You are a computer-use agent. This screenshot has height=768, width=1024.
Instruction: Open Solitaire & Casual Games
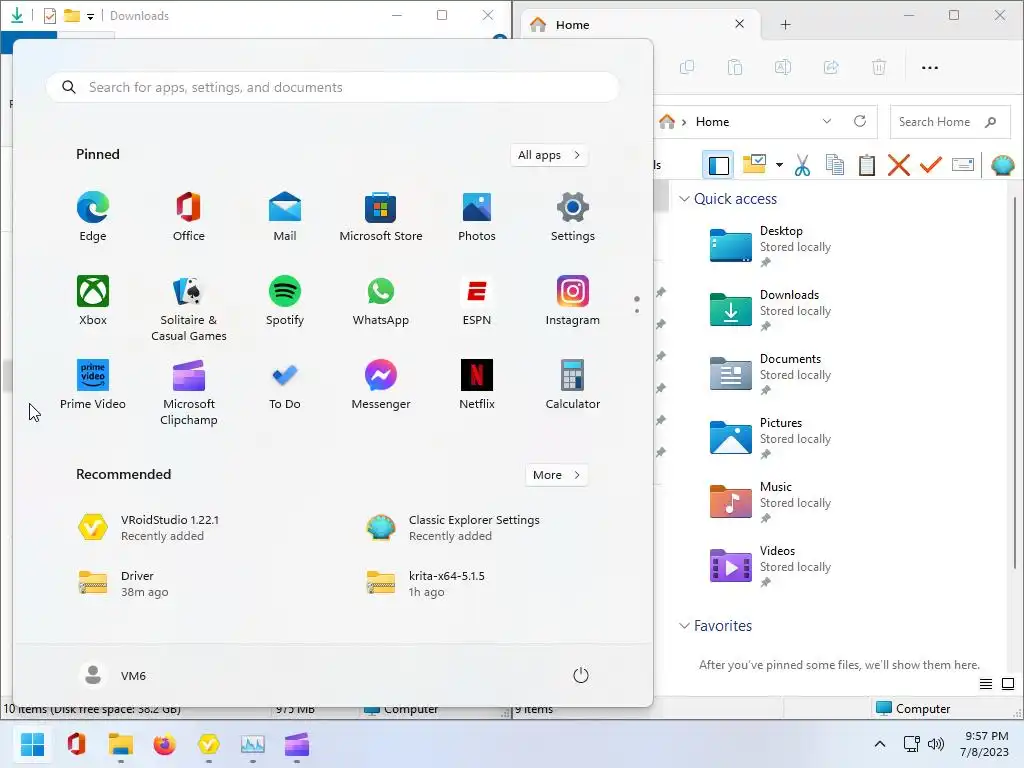189,308
